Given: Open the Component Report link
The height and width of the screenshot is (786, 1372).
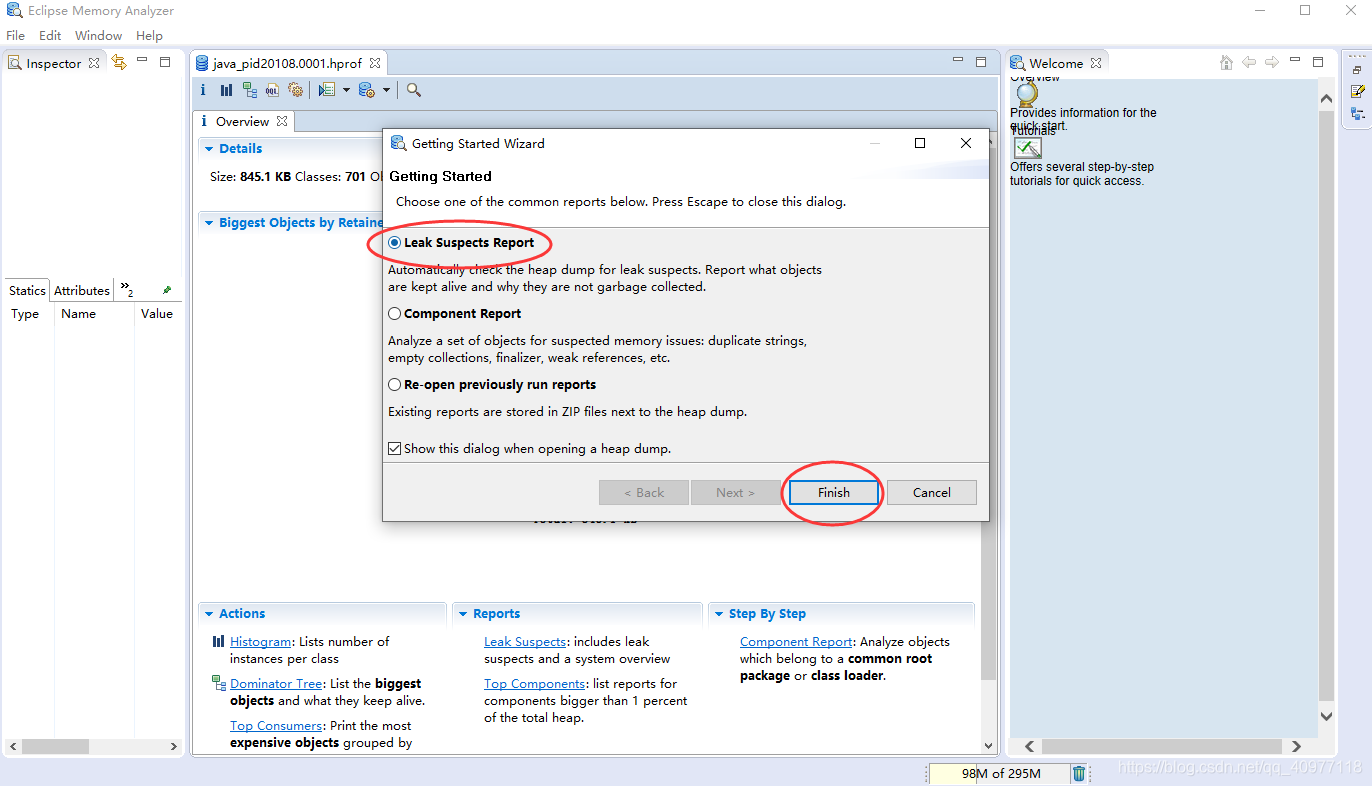Looking at the screenshot, I should [x=796, y=642].
